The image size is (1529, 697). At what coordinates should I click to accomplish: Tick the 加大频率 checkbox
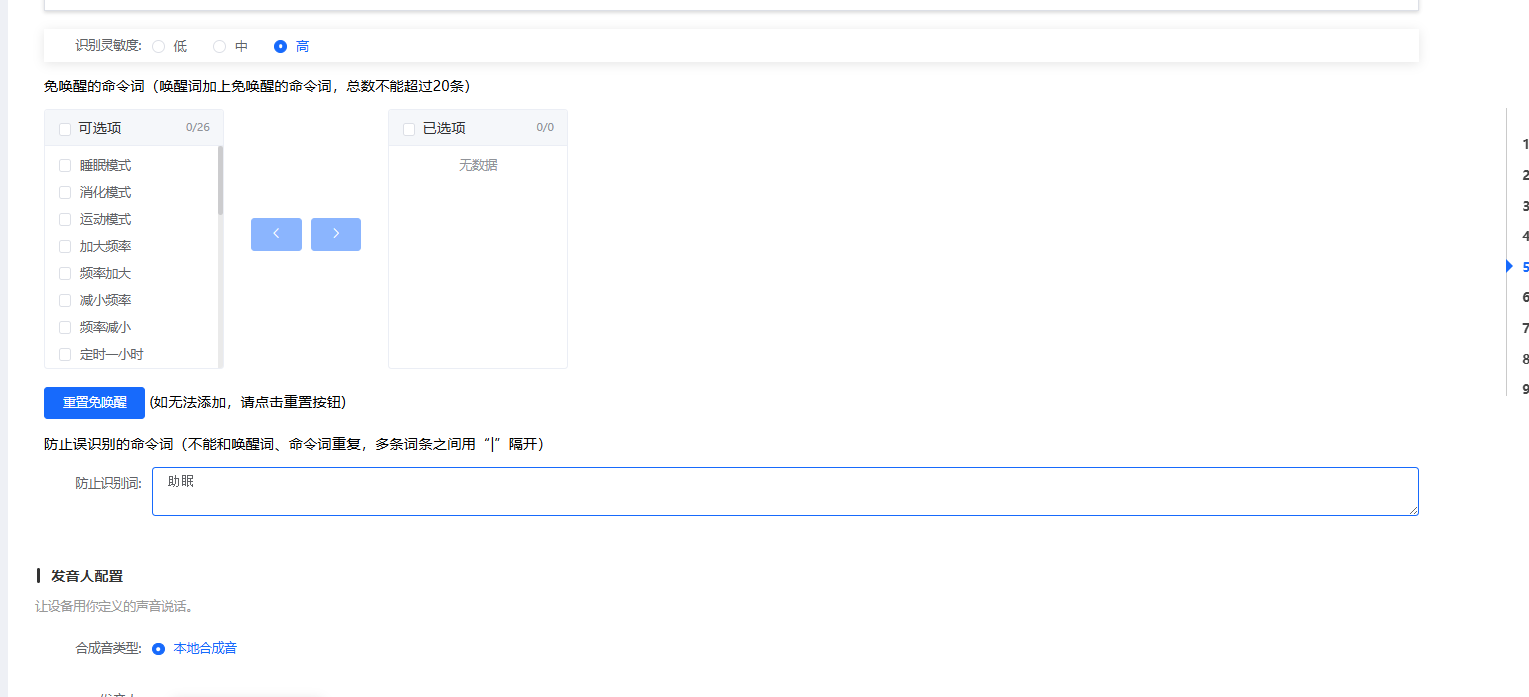click(x=65, y=247)
